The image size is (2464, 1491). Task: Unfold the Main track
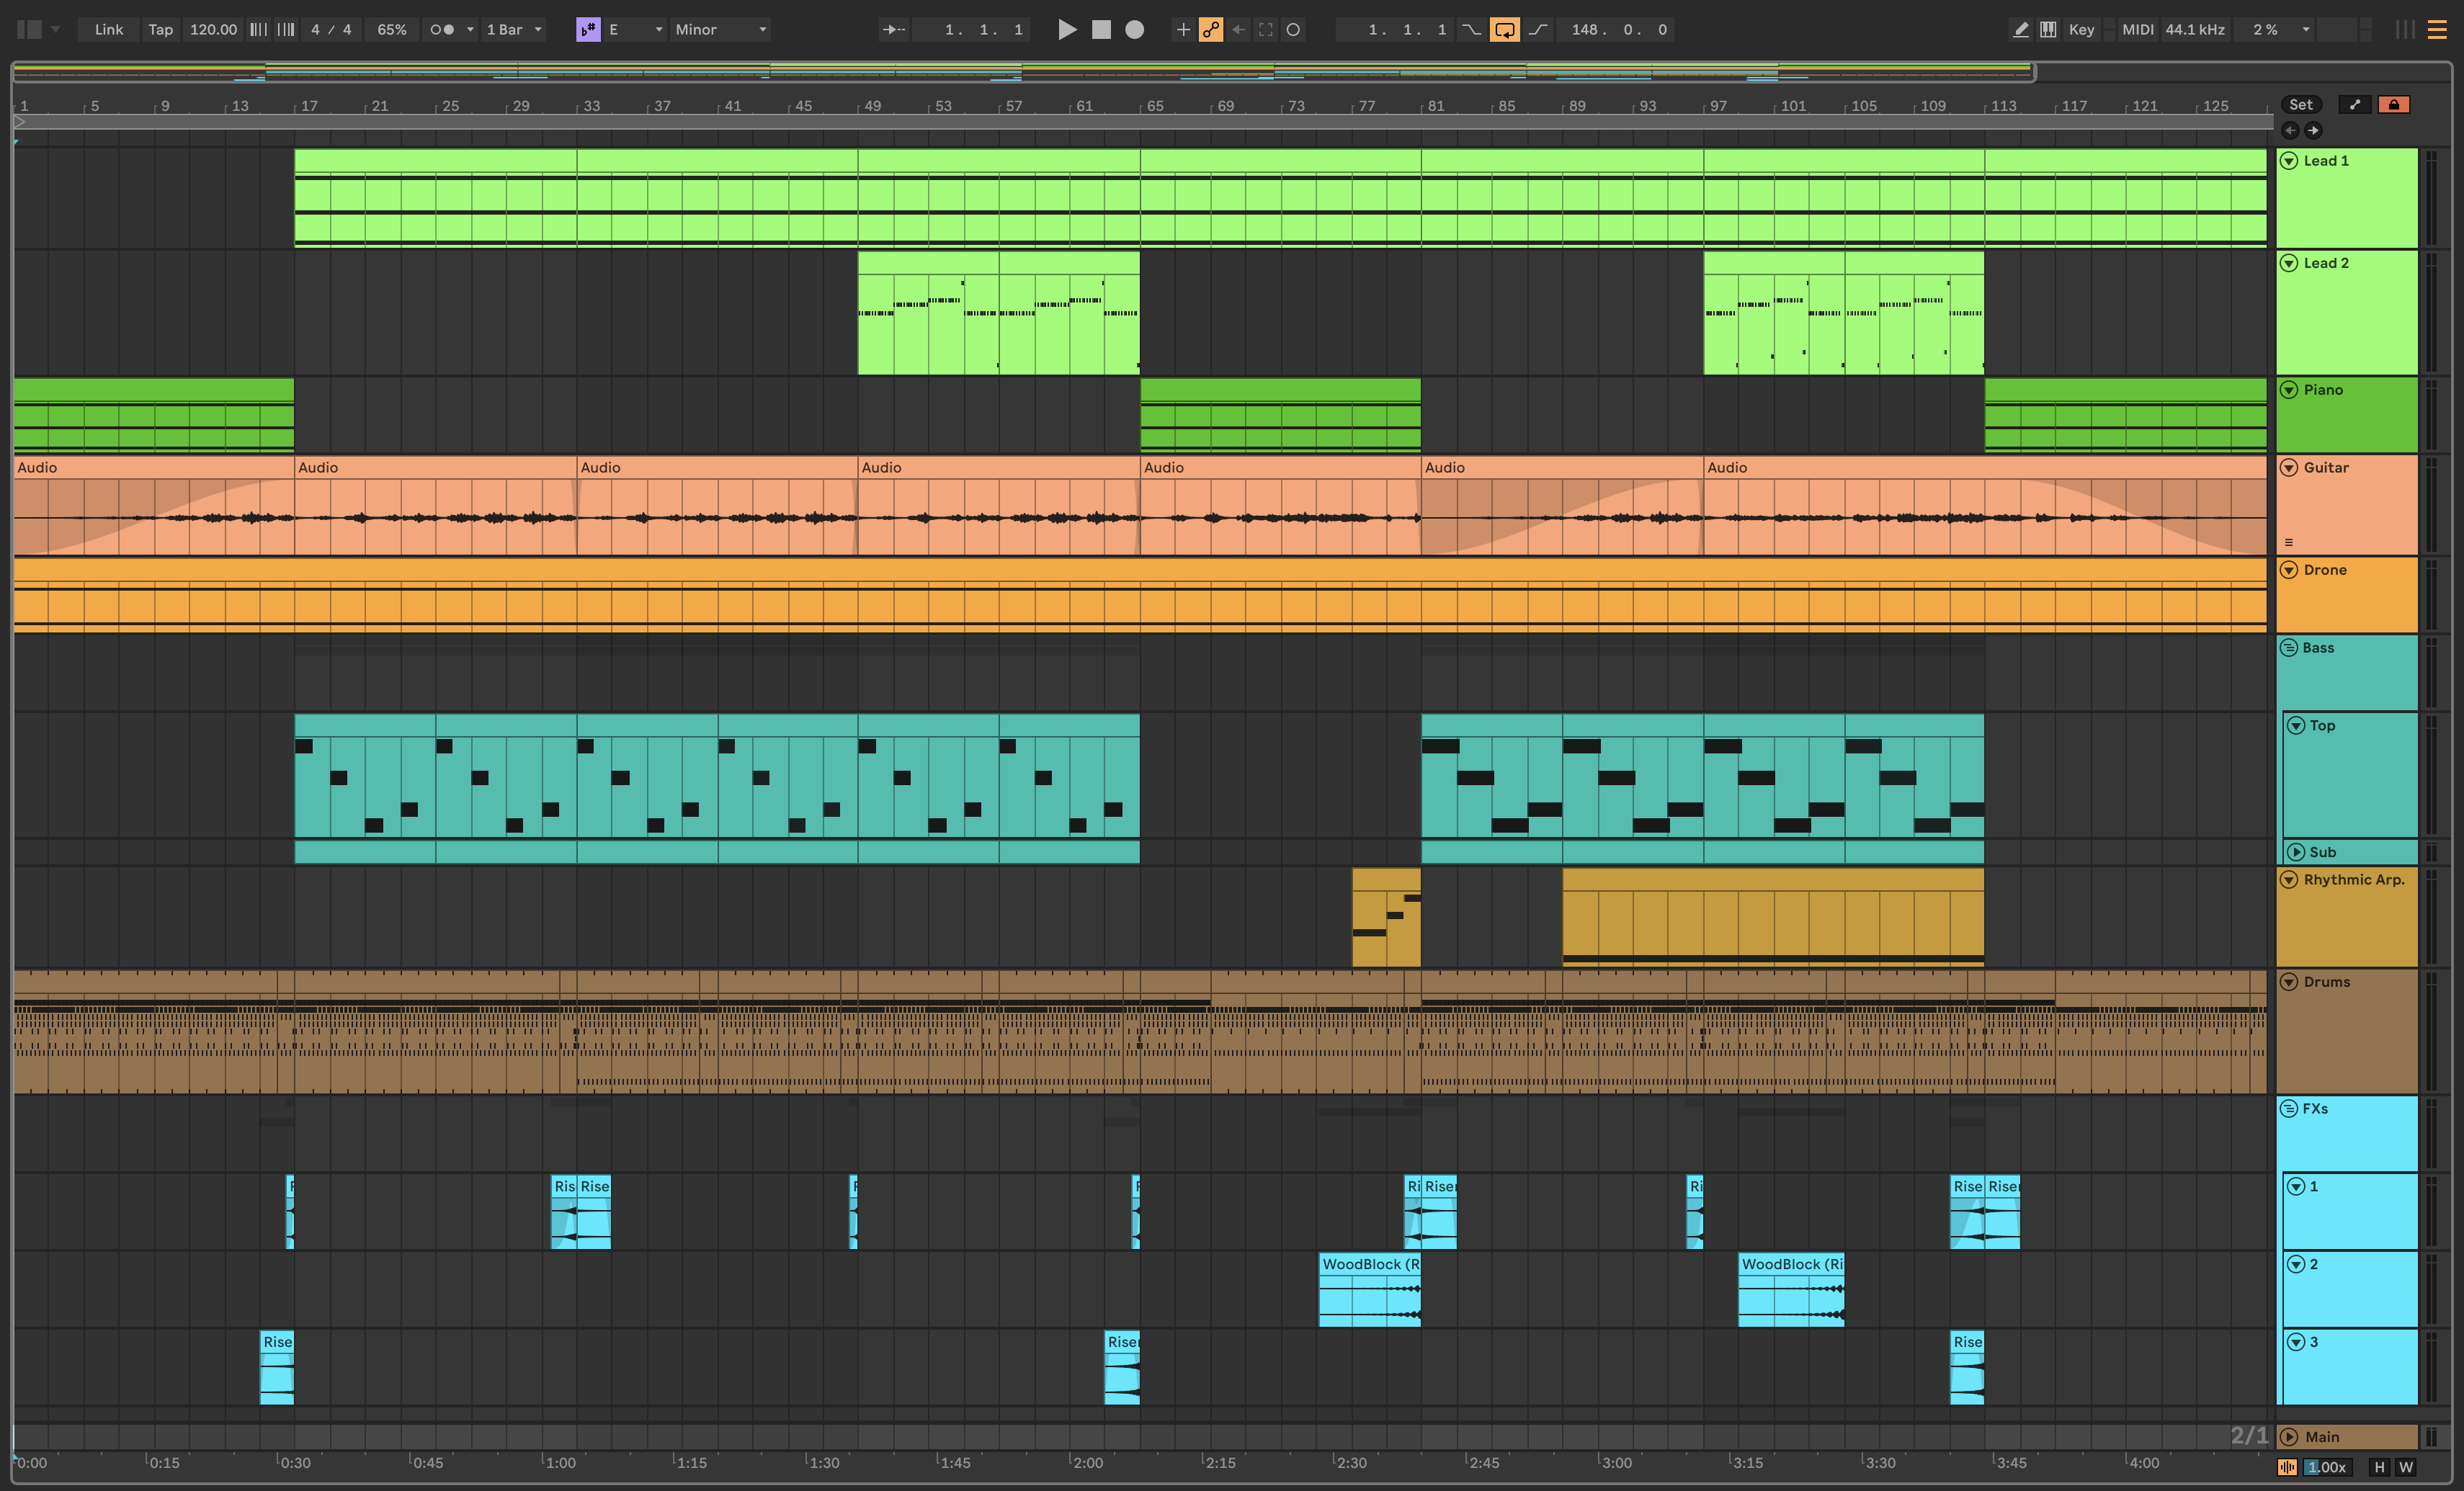(x=2289, y=1437)
